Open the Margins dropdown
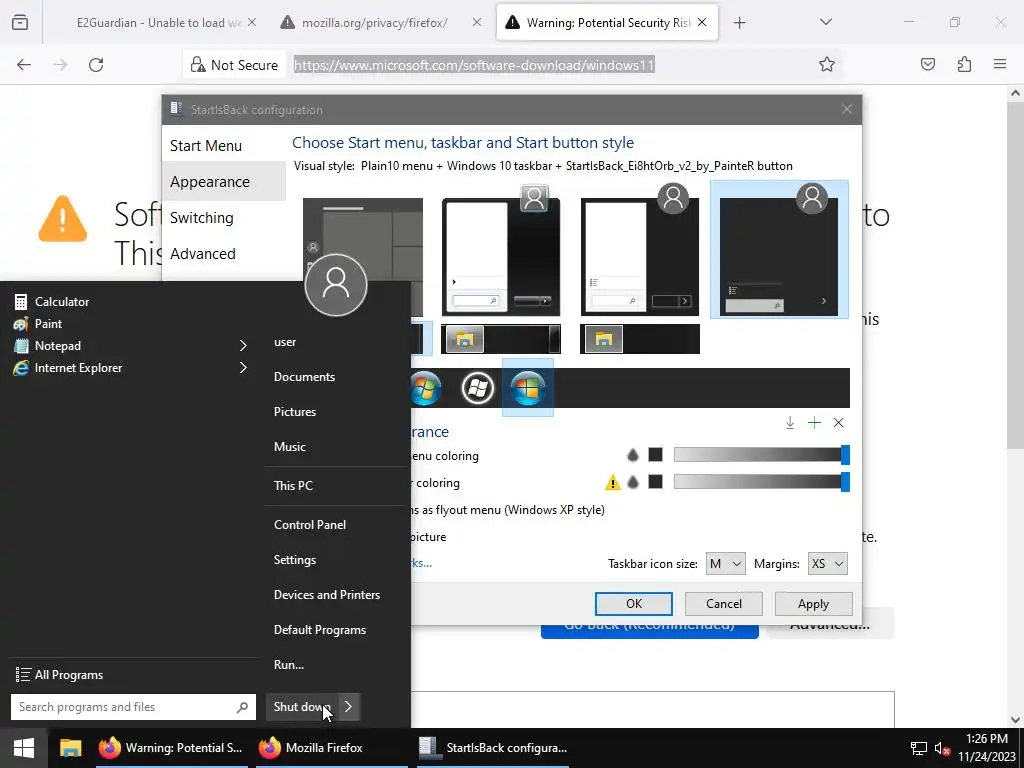 coord(827,564)
